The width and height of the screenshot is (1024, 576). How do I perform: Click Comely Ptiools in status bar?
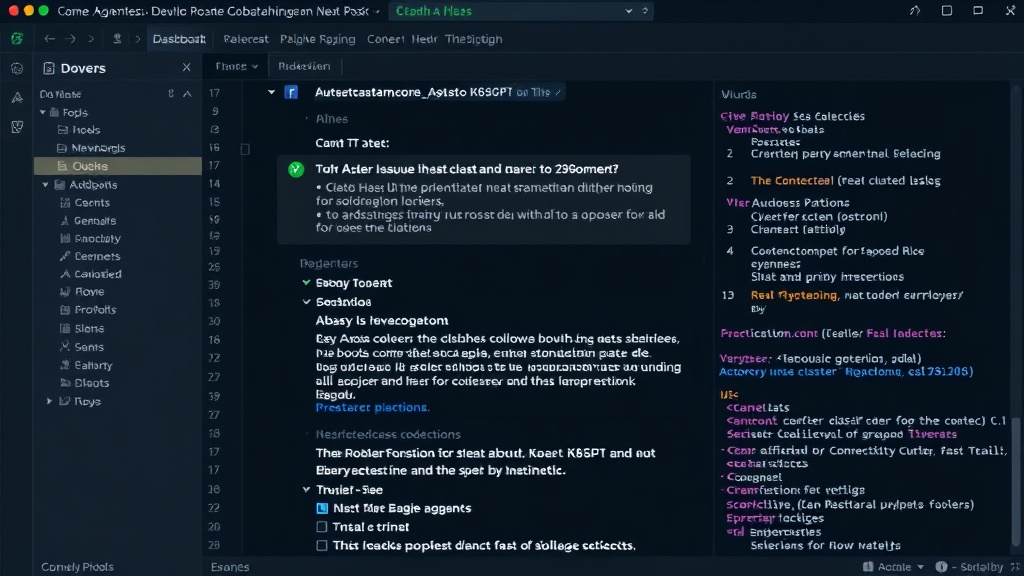(77, 567)
